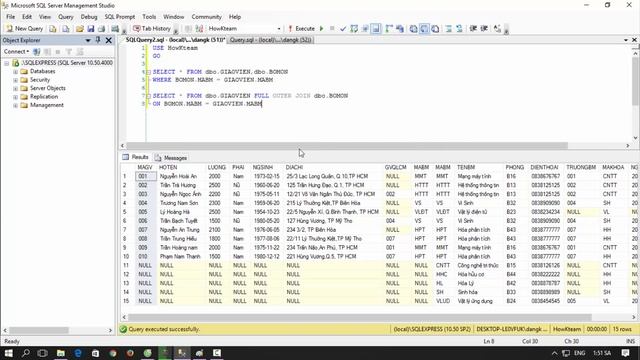Open the Tools menu
Image resolution: width=640 pixels, height=360 pixels.
149,17
